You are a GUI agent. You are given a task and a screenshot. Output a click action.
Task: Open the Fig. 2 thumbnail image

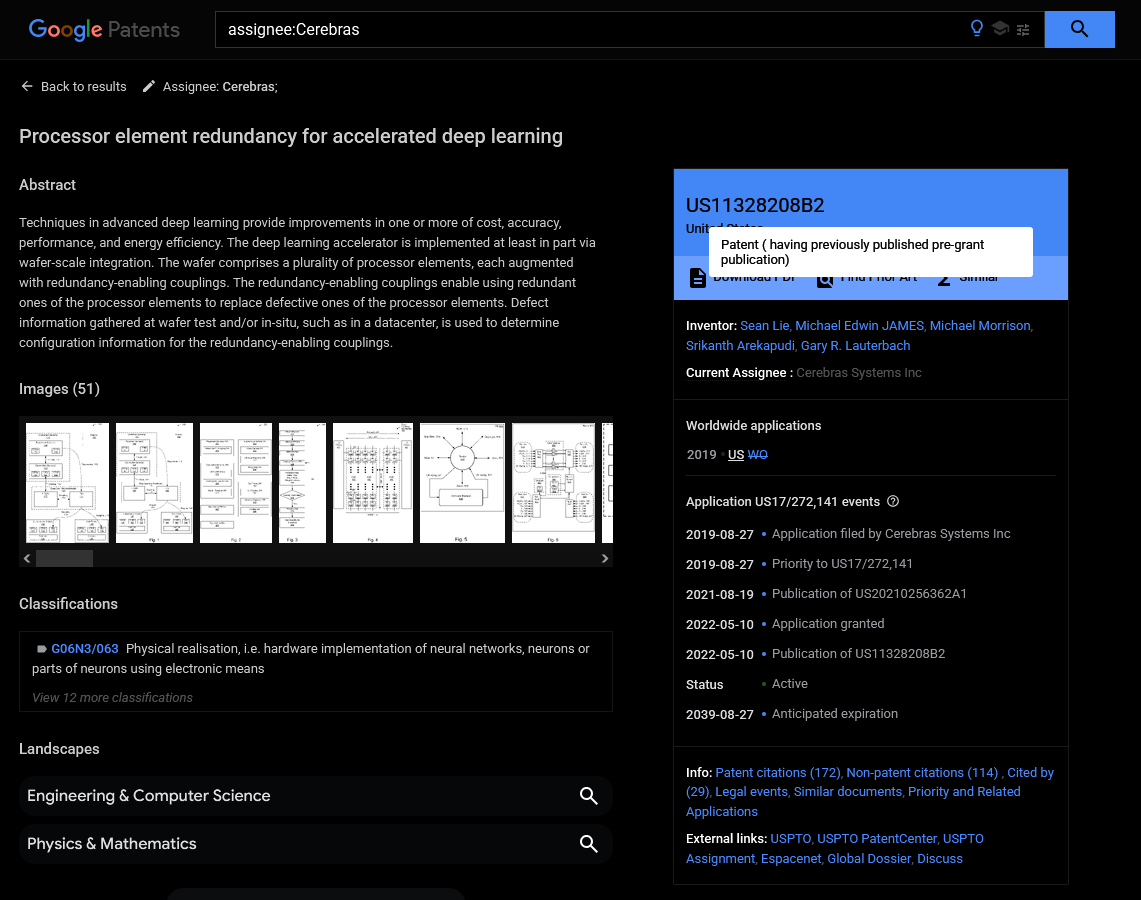(x=236, y=483)
